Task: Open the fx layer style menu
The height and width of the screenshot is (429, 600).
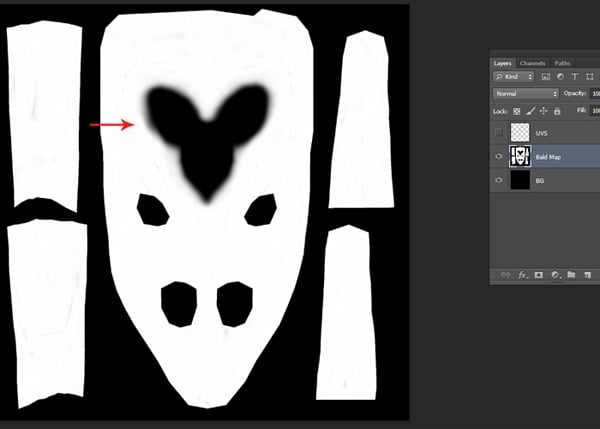Action: coord(523,275)
